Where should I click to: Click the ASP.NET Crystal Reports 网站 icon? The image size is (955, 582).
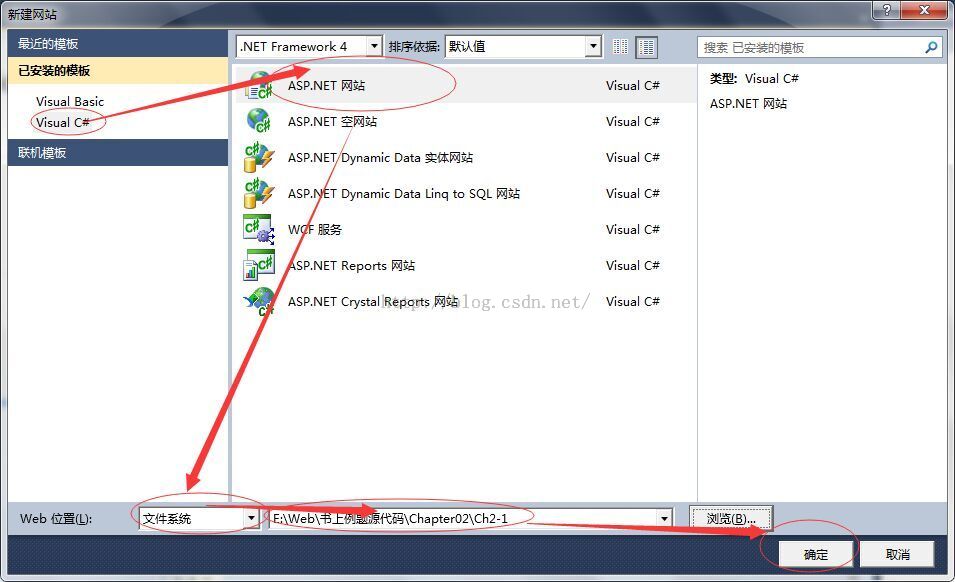tap(259, 301)
